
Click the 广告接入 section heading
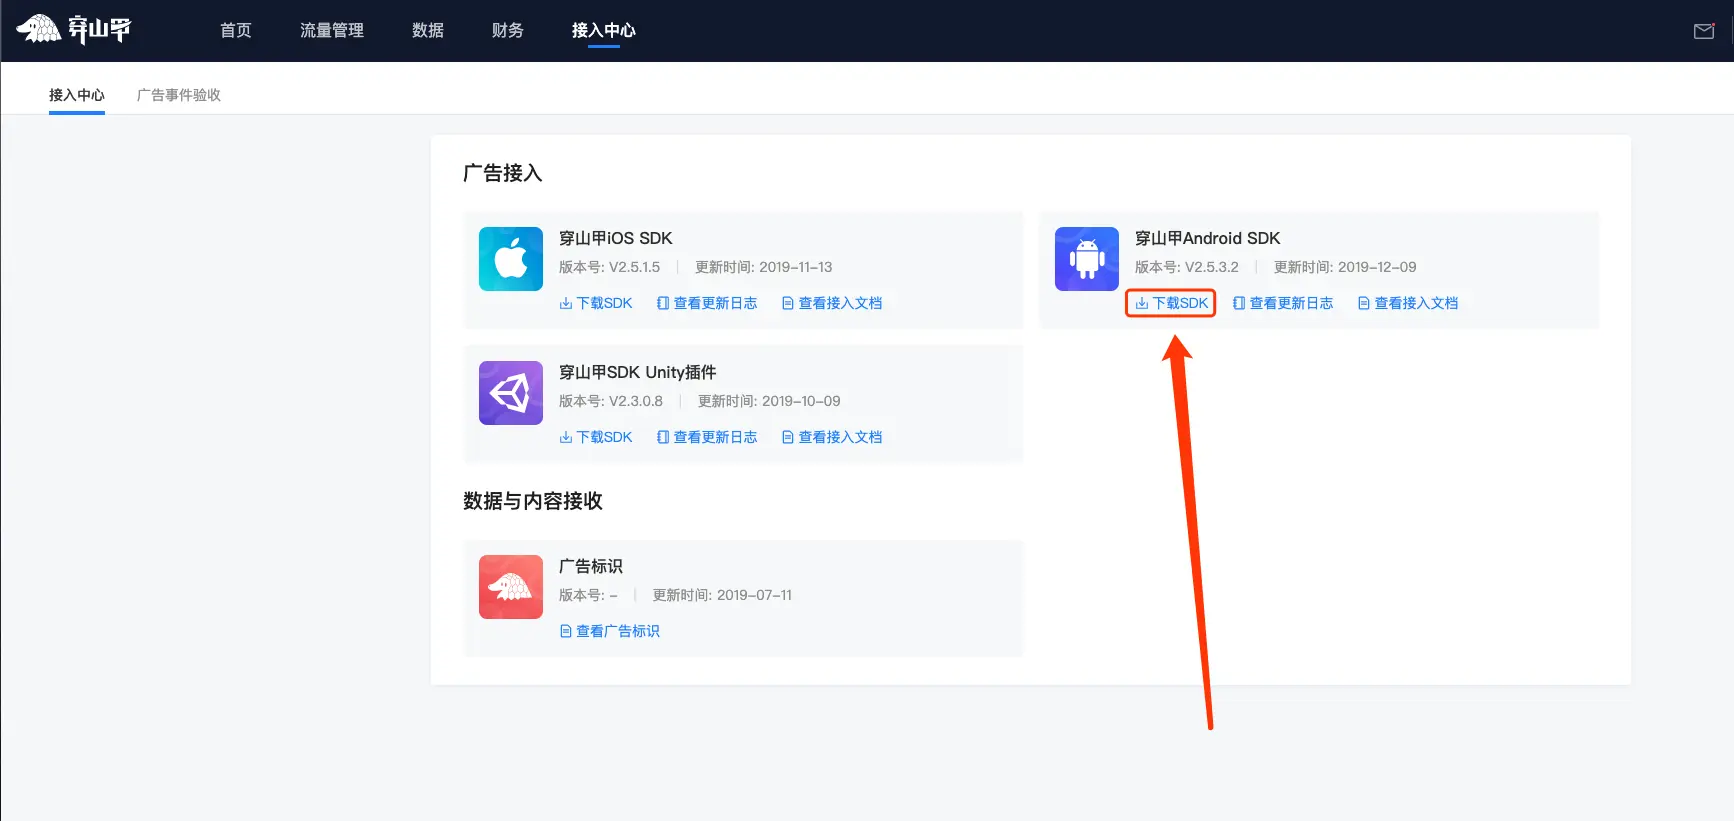tap(503, 173)
